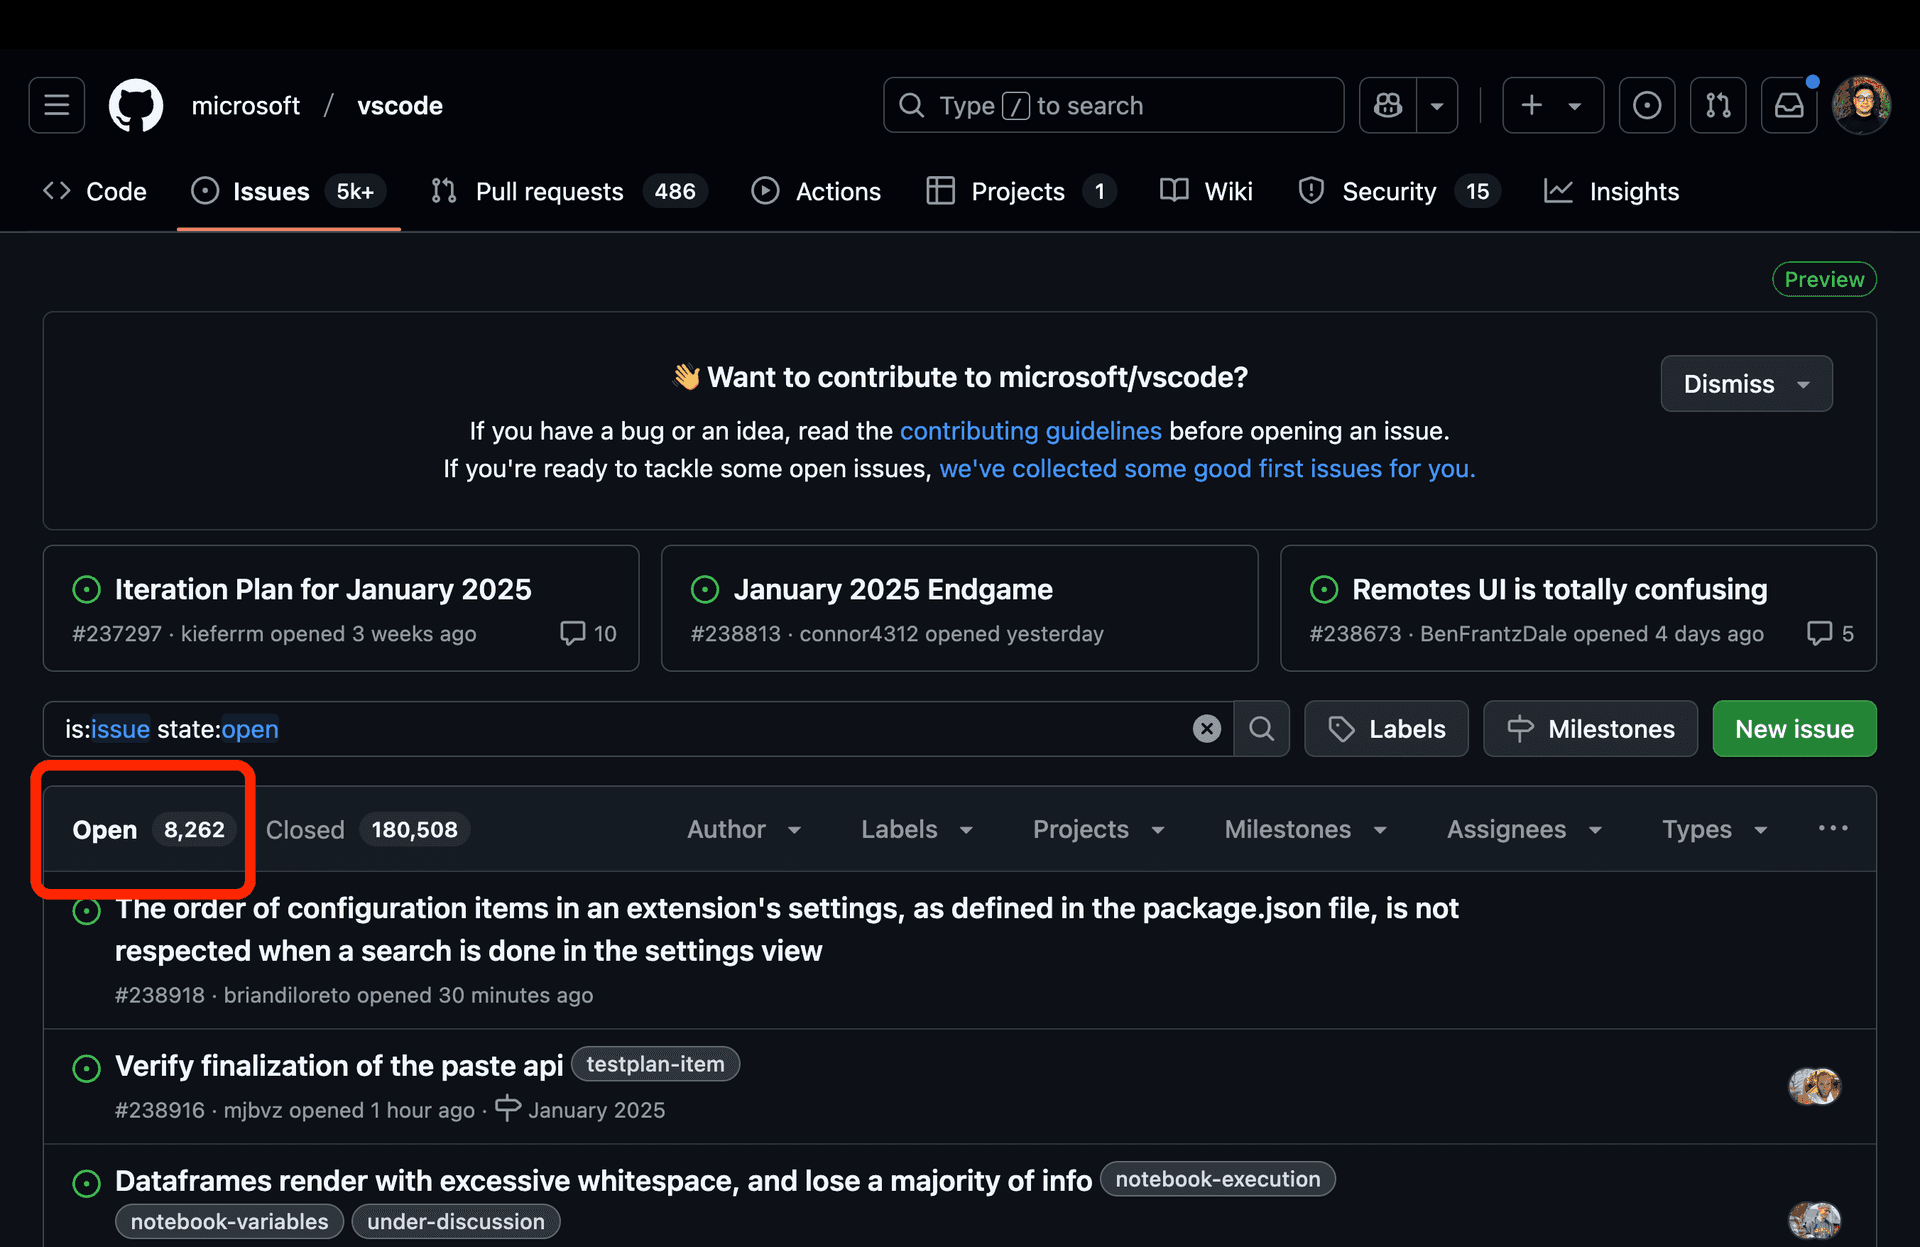1920x1247 pixels.
Task: Click the user profile avatar
Action: click(x=1861, y=105)
